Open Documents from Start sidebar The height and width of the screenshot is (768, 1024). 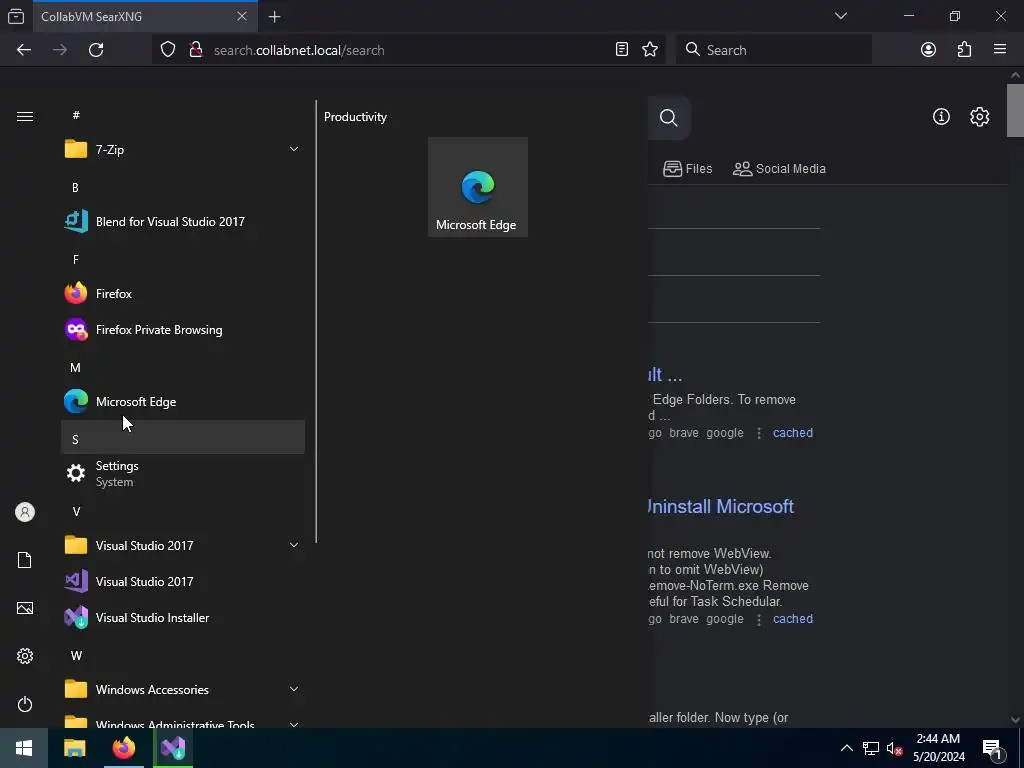click(x=25, y=560)
